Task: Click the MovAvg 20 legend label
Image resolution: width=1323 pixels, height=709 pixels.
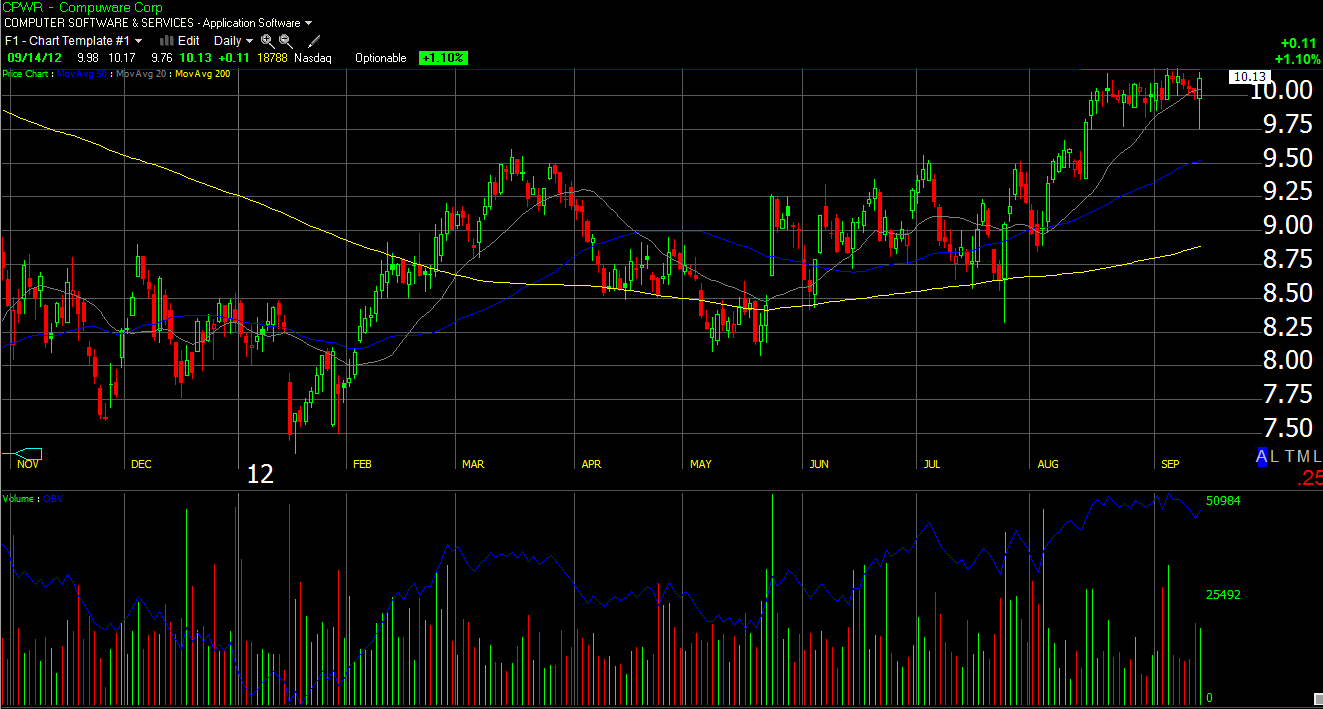Action: point(142,74)
